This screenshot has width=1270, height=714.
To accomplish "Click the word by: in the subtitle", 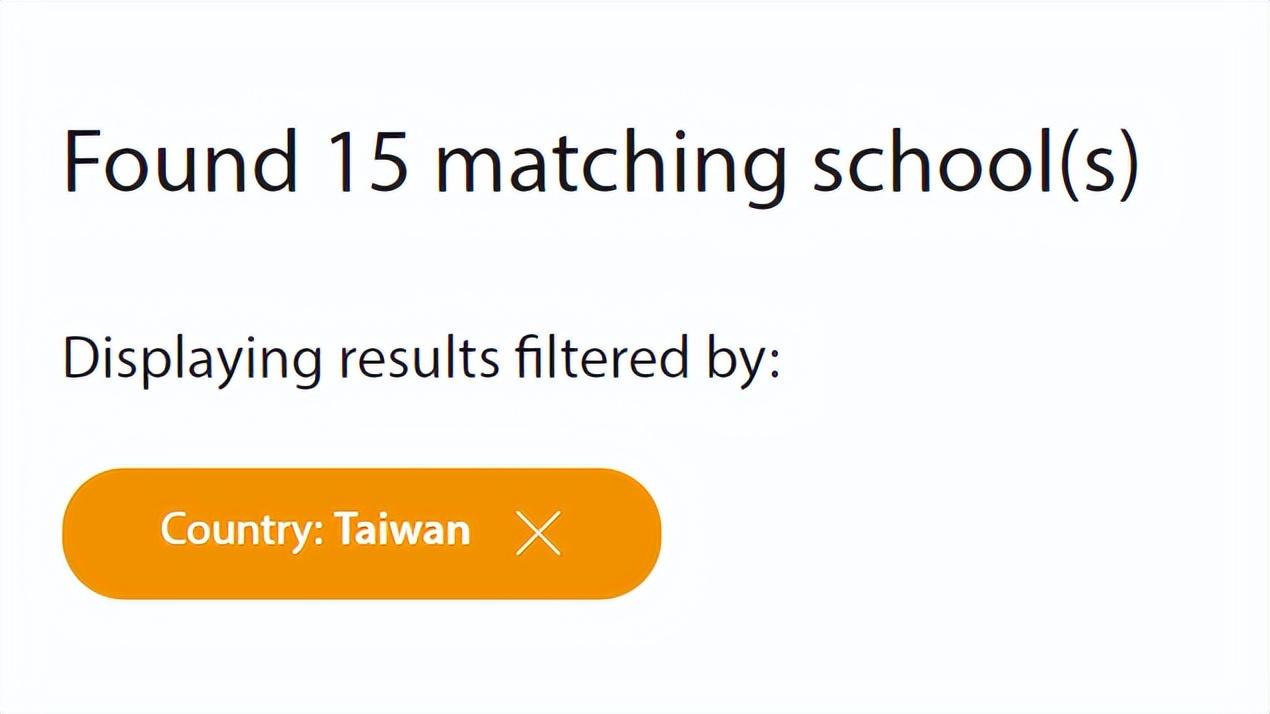I will 743,360.
